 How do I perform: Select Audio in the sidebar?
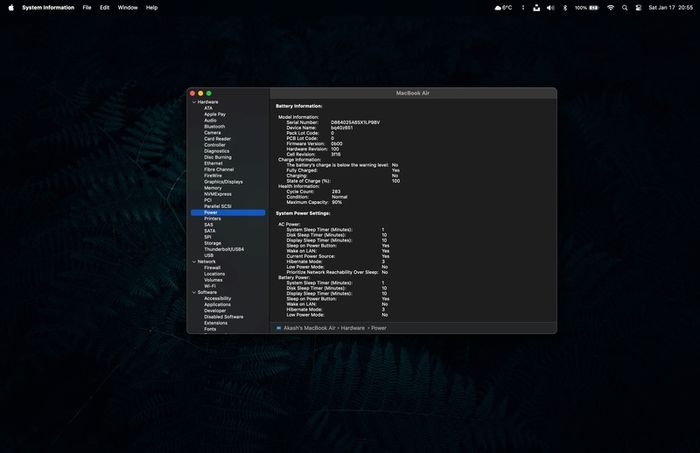click(210, 121)
